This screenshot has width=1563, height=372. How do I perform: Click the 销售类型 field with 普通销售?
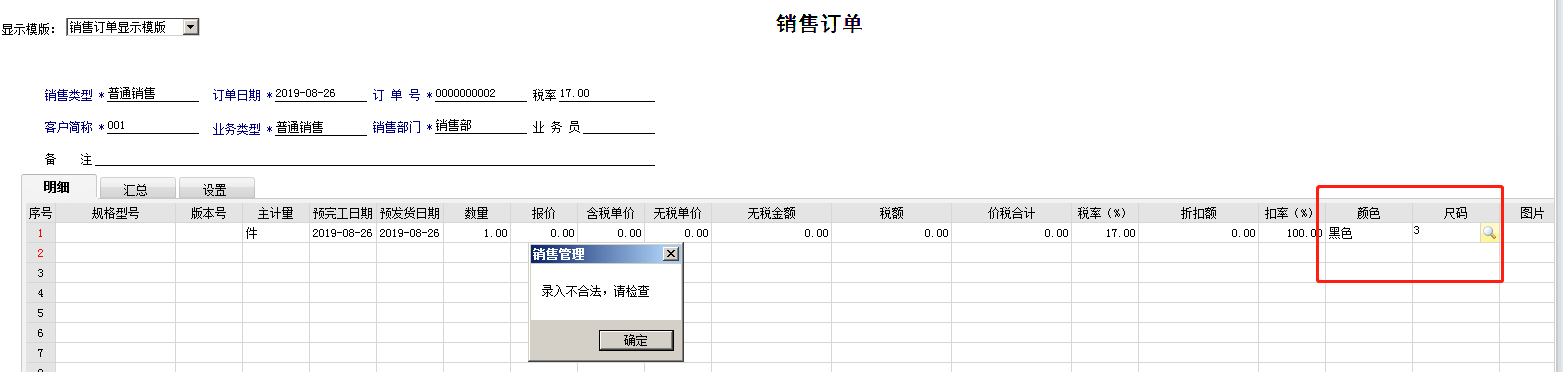(153, 94)
